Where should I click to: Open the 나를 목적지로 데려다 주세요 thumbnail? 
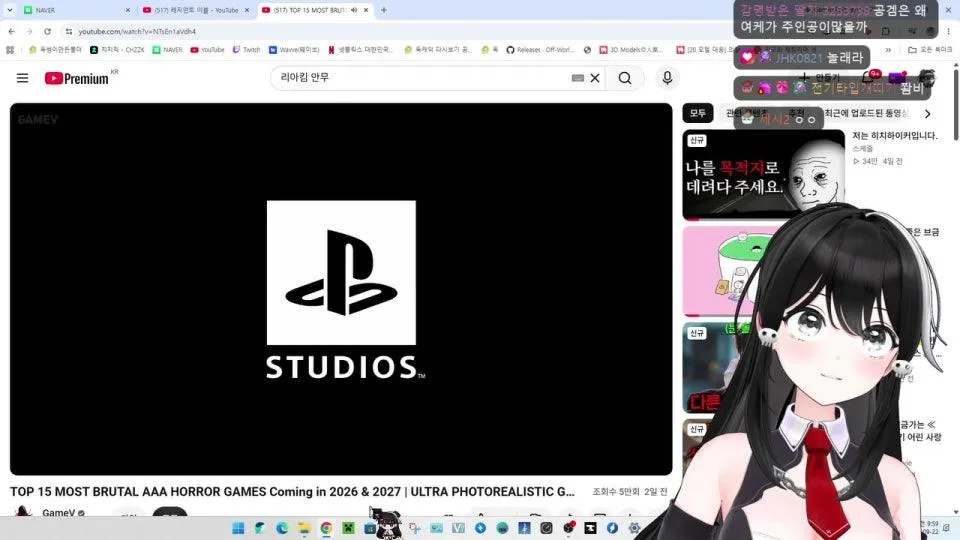point(763,175)
